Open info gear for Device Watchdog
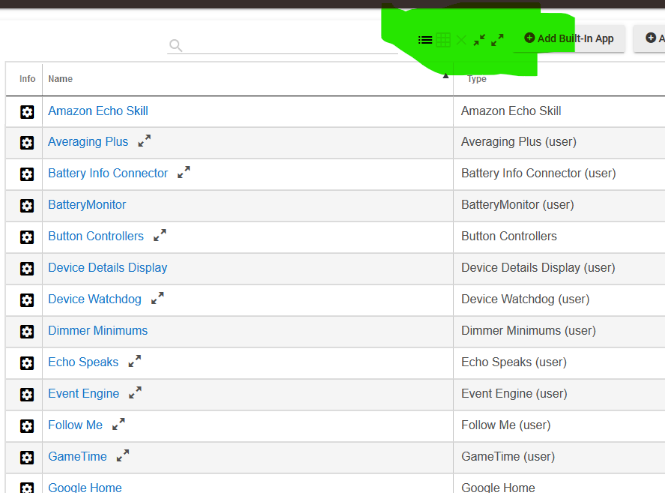Screen dimensions: 665x493 (27, 300)
